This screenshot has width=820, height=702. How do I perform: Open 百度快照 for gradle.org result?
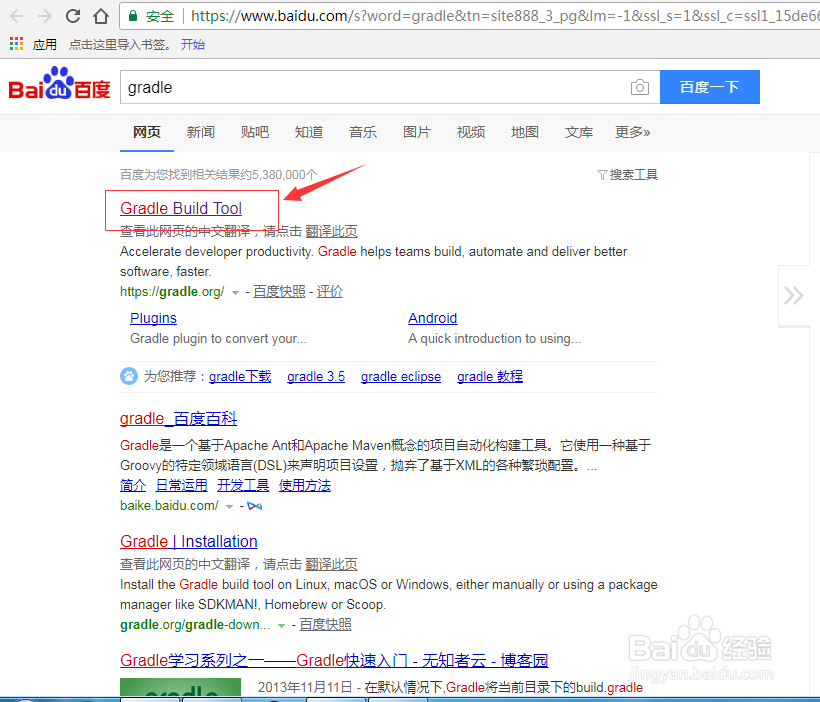click(279, 291)
